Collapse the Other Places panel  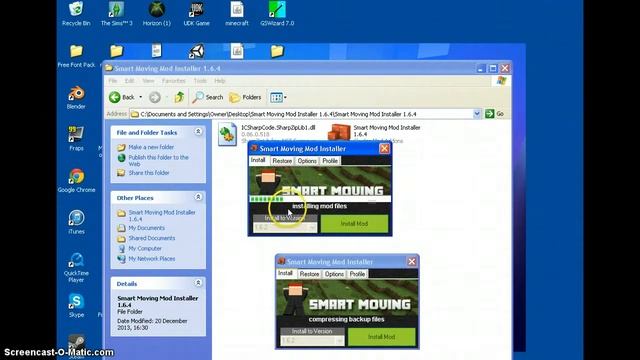tap(198, 197)
